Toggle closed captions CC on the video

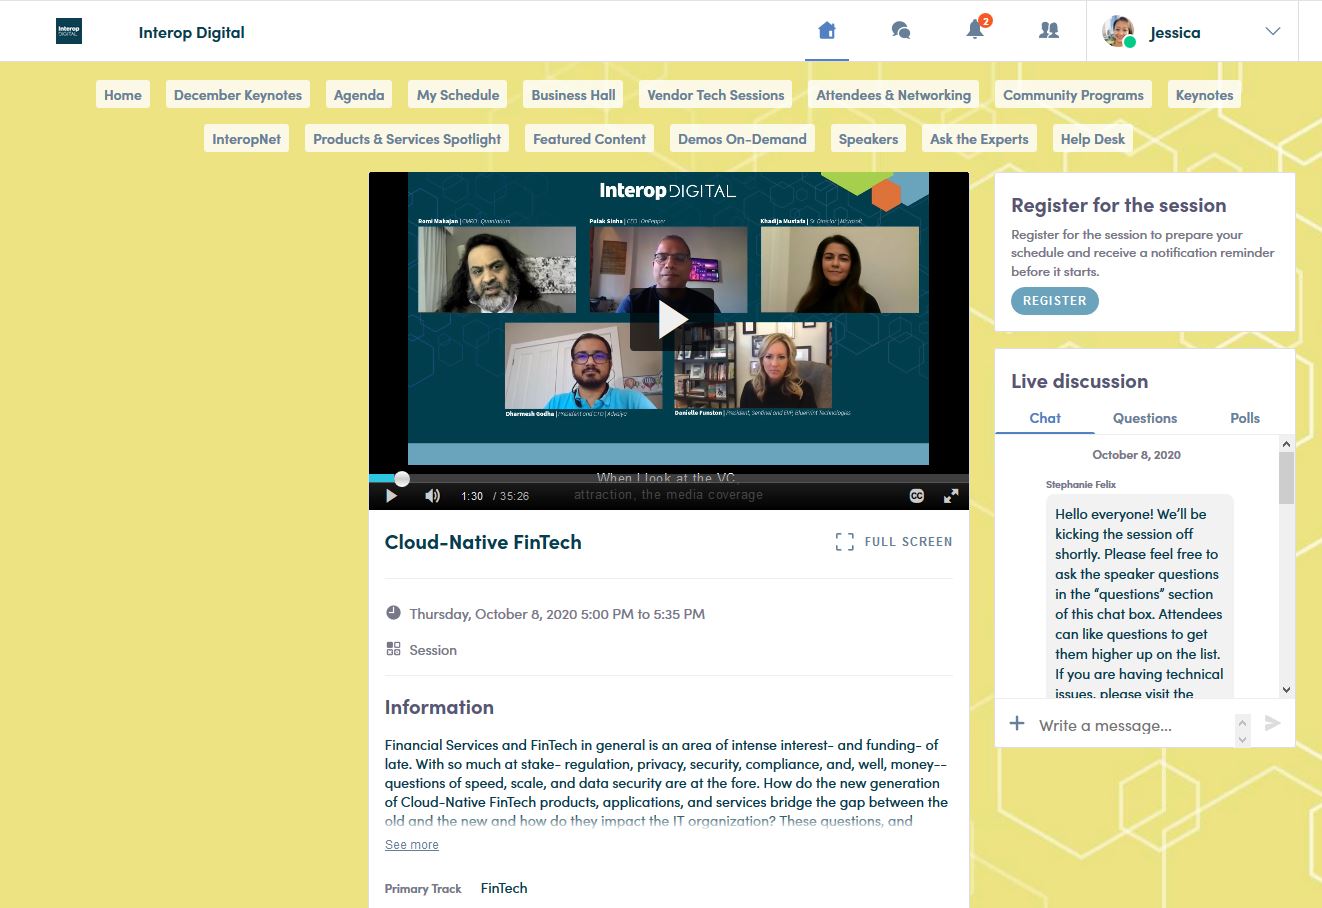[917, 496]
